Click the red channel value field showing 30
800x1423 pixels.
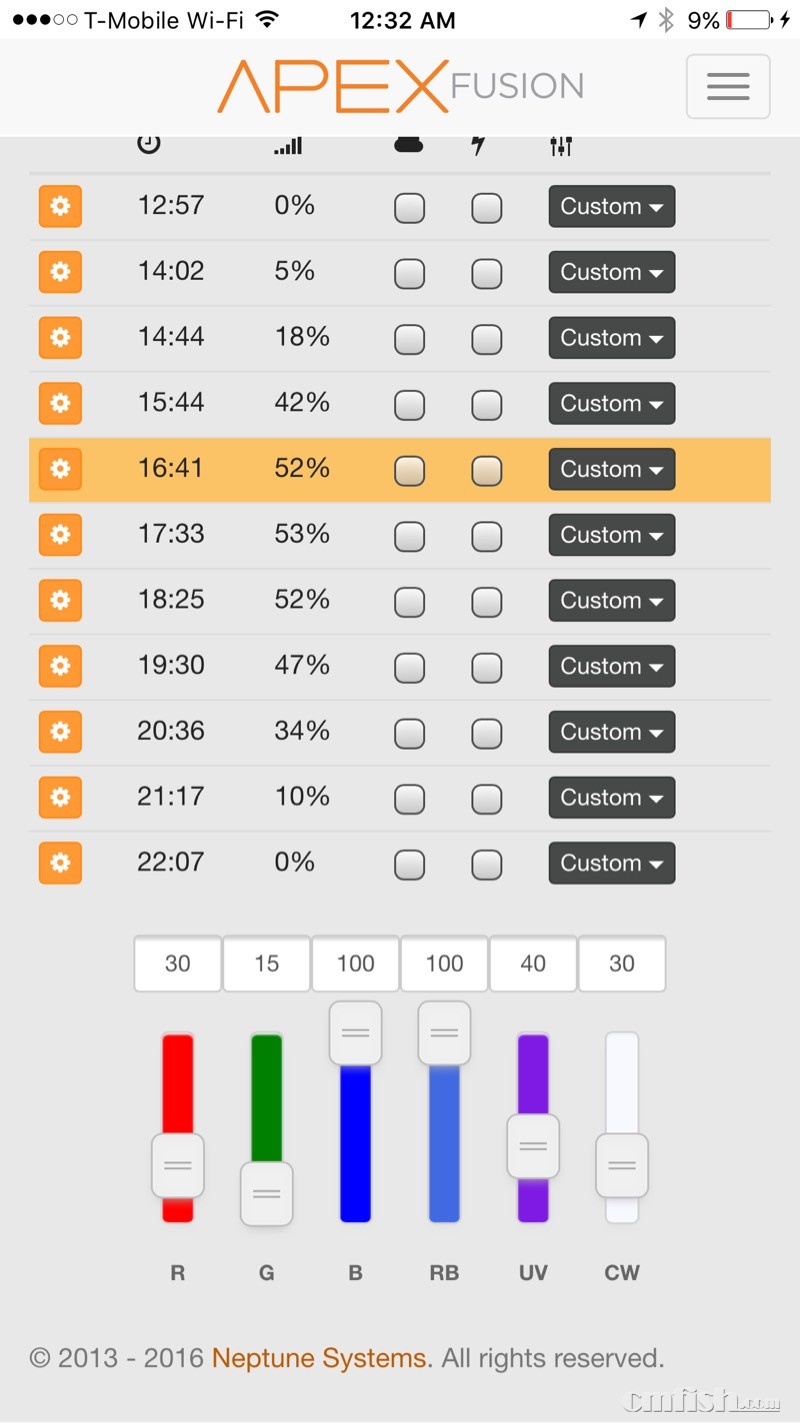[x=178, y=964]
